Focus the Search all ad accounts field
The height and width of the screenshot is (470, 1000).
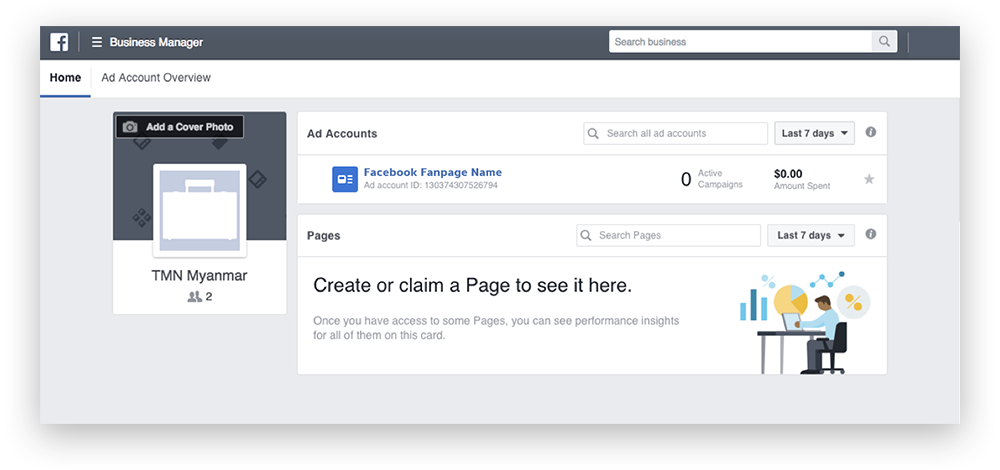coord(675,133)
